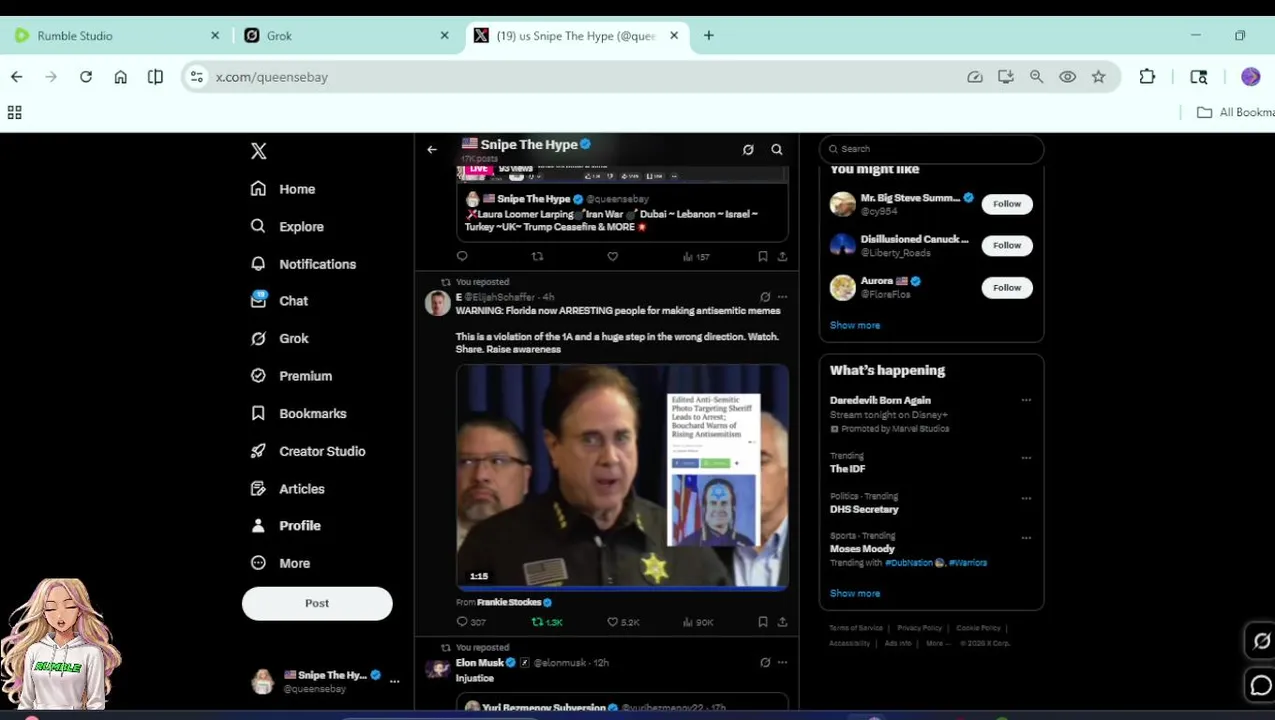This screenshot has width=1275, height=720.
Task: Open All Bookmarks folder
Action: pyautogui.click(x=1236, y=112)
